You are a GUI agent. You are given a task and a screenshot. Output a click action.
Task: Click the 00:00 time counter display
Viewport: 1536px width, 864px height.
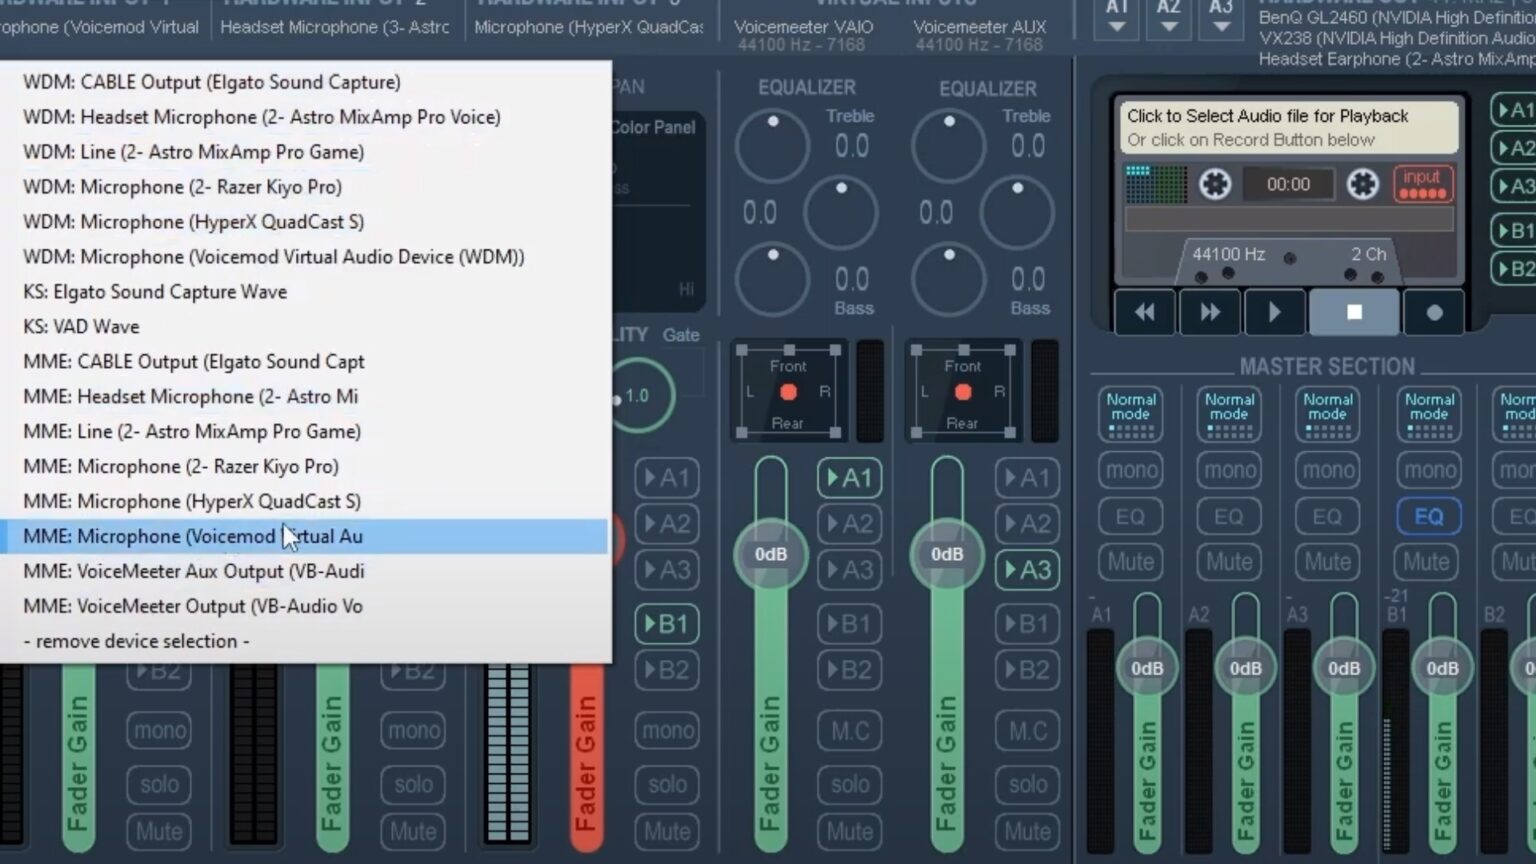point(1288,184)
